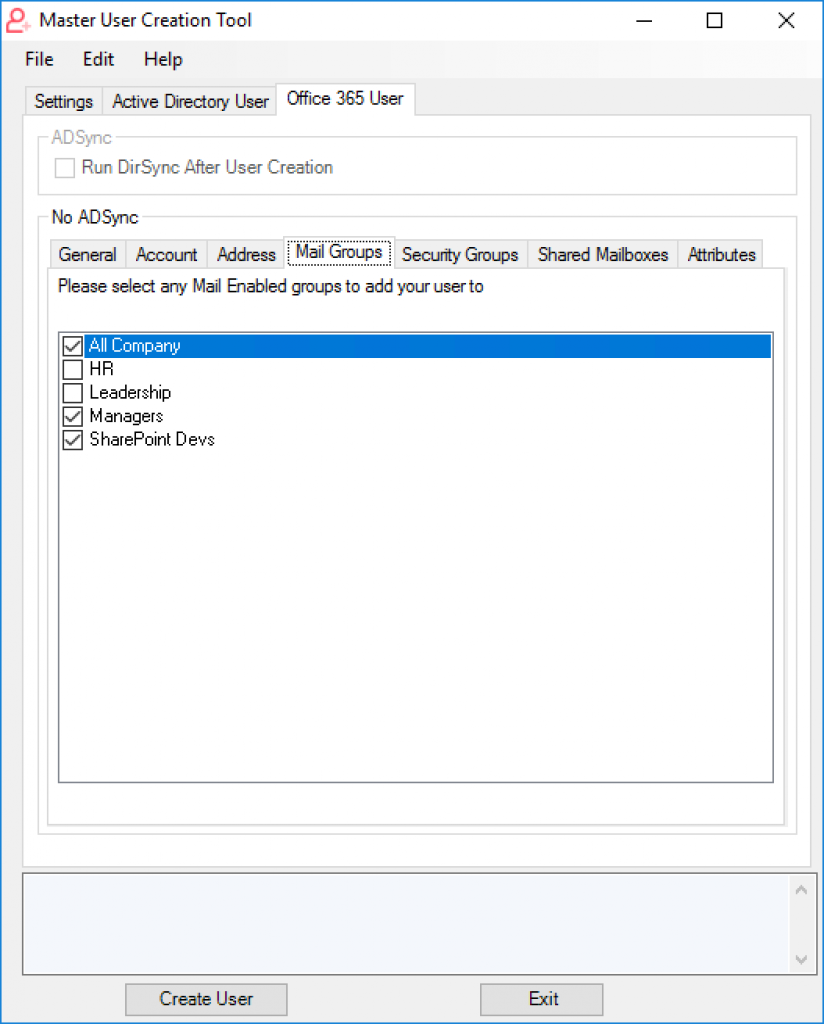This screenshot has width=824, height=1024.
Task: Select the Managers list row label
Action: pos(126,416)
